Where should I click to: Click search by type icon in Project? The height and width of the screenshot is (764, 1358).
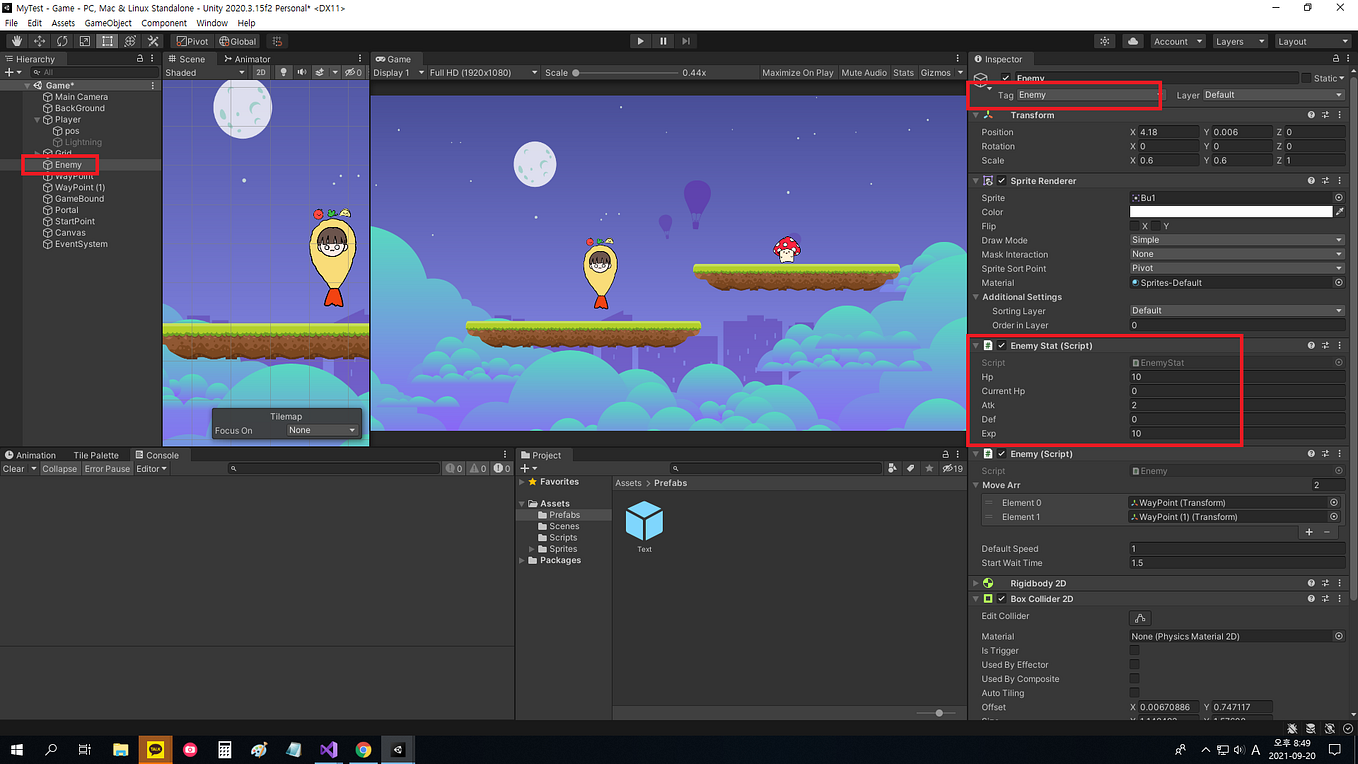pyautogui.click(x=891, y=468)
